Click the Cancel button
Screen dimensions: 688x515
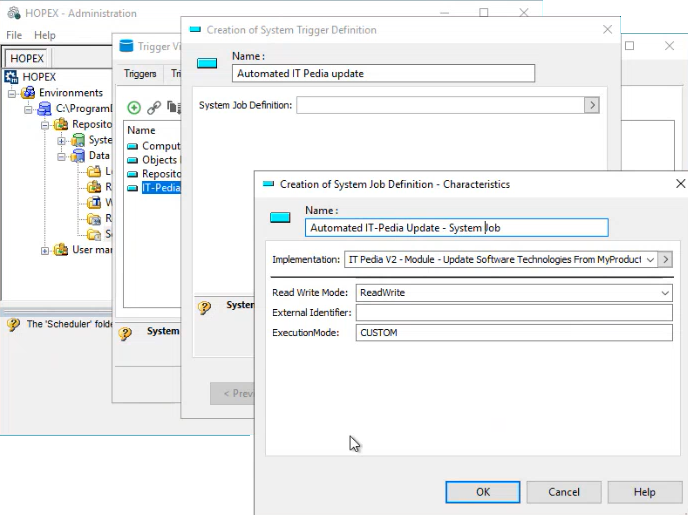tap(564, 492)
